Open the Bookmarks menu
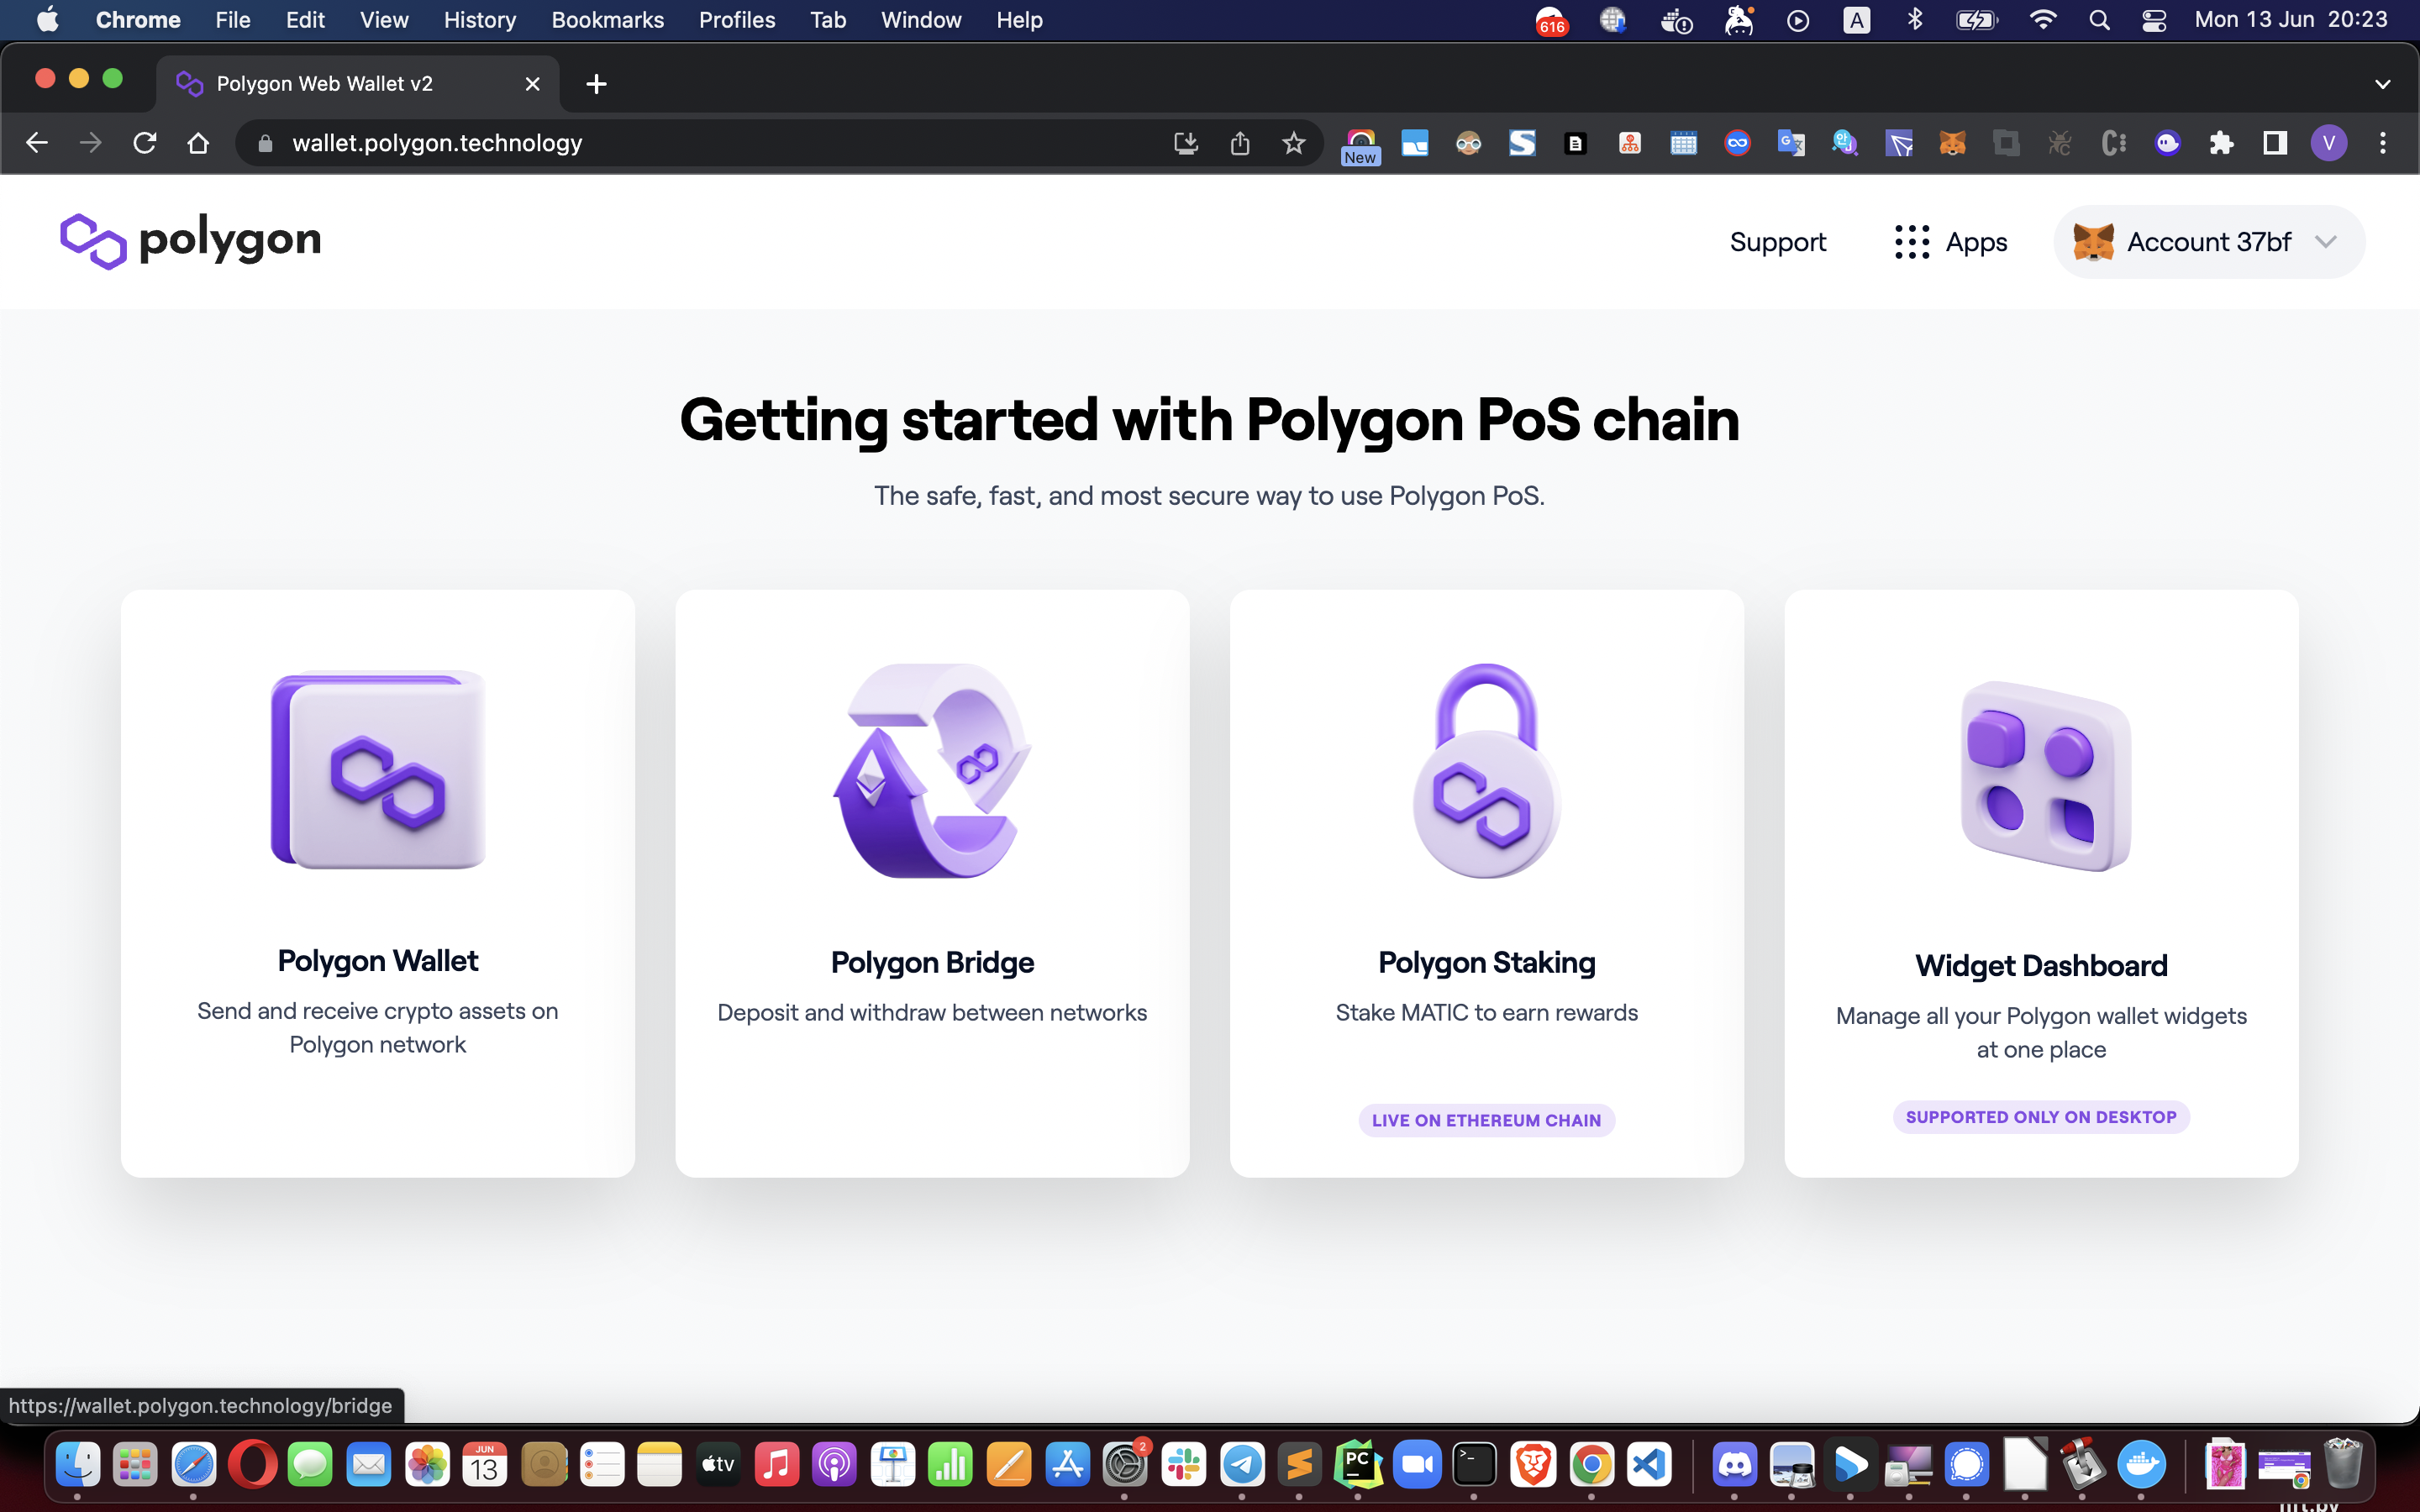This screenshot has width=2420, height=1512. 607,20
